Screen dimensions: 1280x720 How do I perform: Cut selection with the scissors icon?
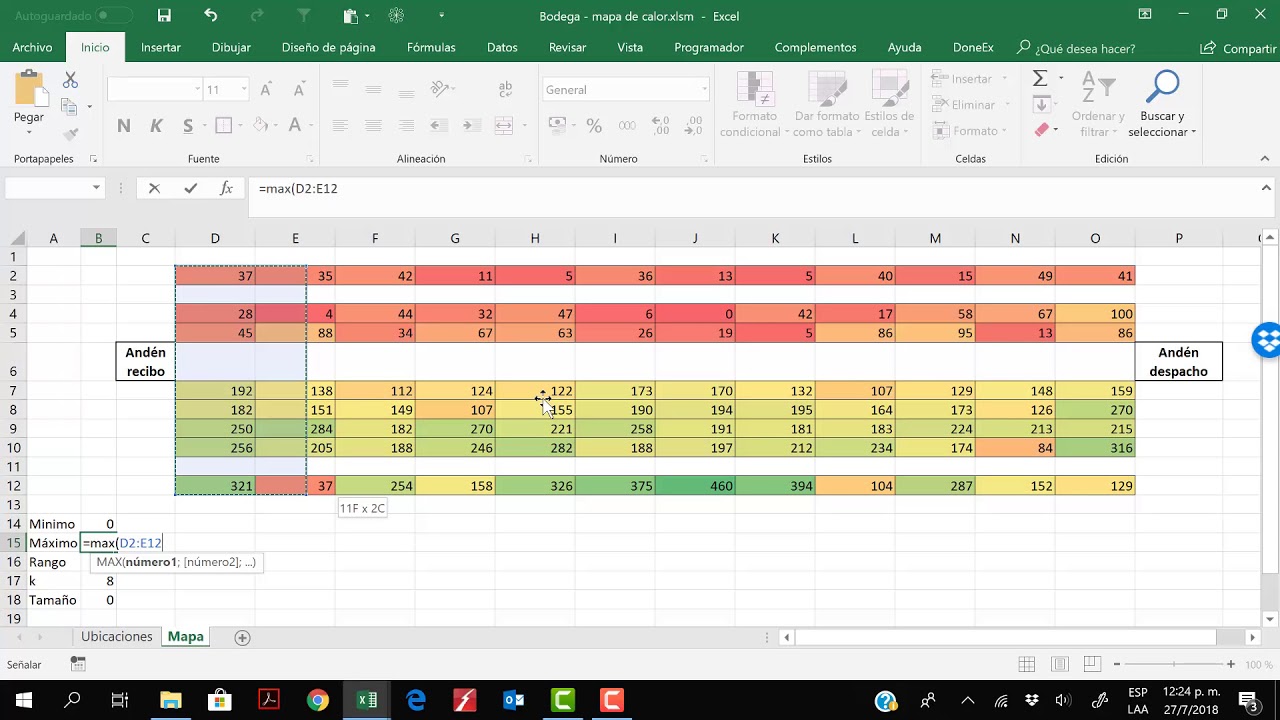tap(70, 80)
